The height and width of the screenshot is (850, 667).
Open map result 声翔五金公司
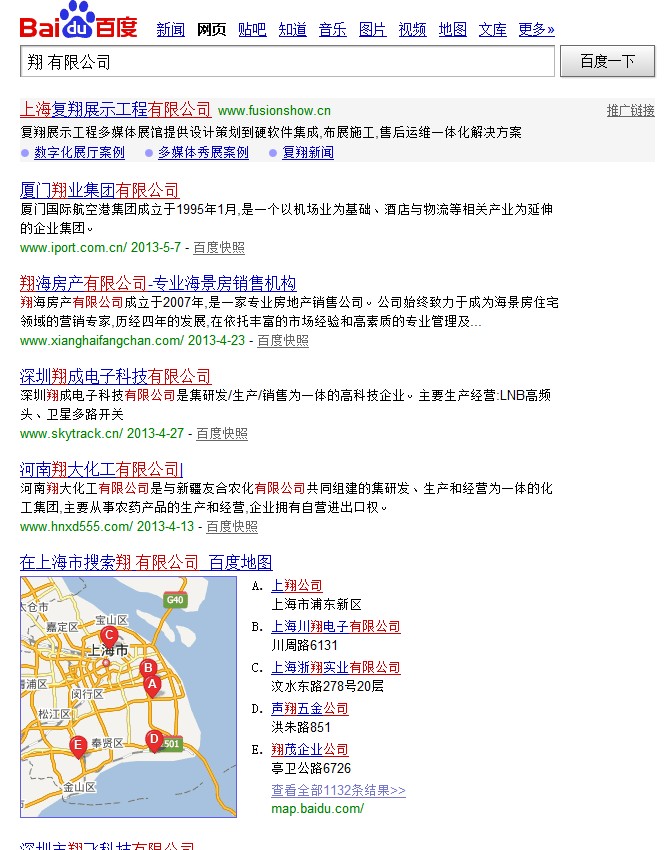coord(310,709)
